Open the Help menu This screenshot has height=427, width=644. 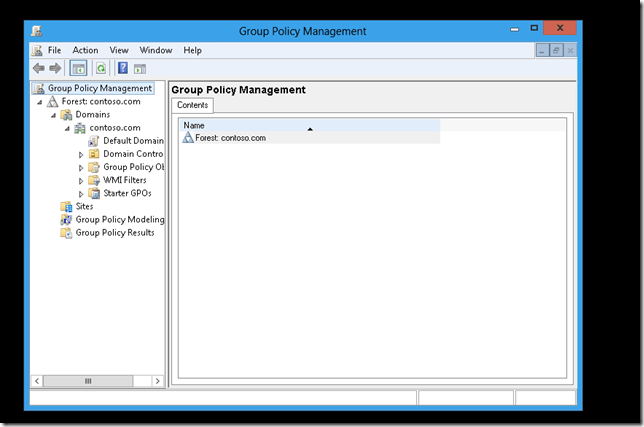pyautogui.click(x=192, y=50)
